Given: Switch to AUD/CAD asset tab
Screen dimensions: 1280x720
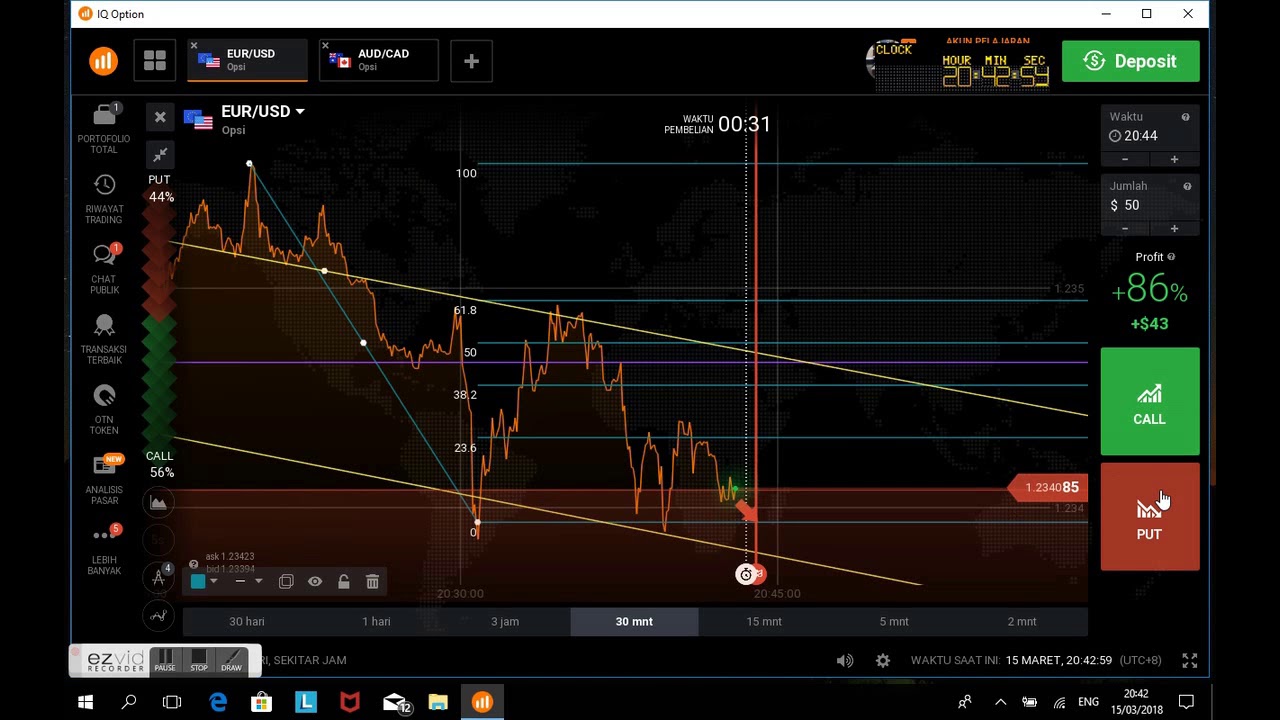Looking at the screenshot, I should coord(379,60).
